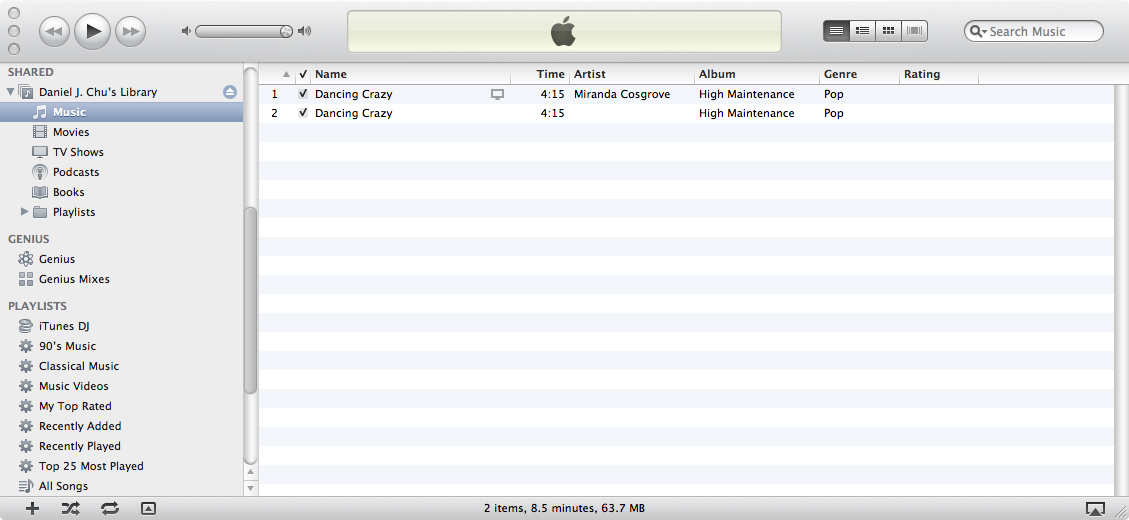Select Music in shared library
1129x520 pixels.
coord(122,112)
